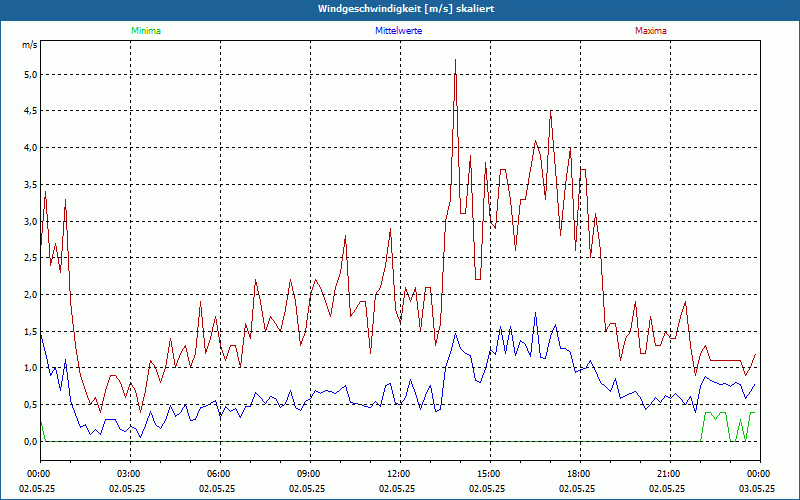The width and height of the screenshot is (800, 500).
Task: Click the '02.05.25' date under 12:00
Action: (397, 488)
